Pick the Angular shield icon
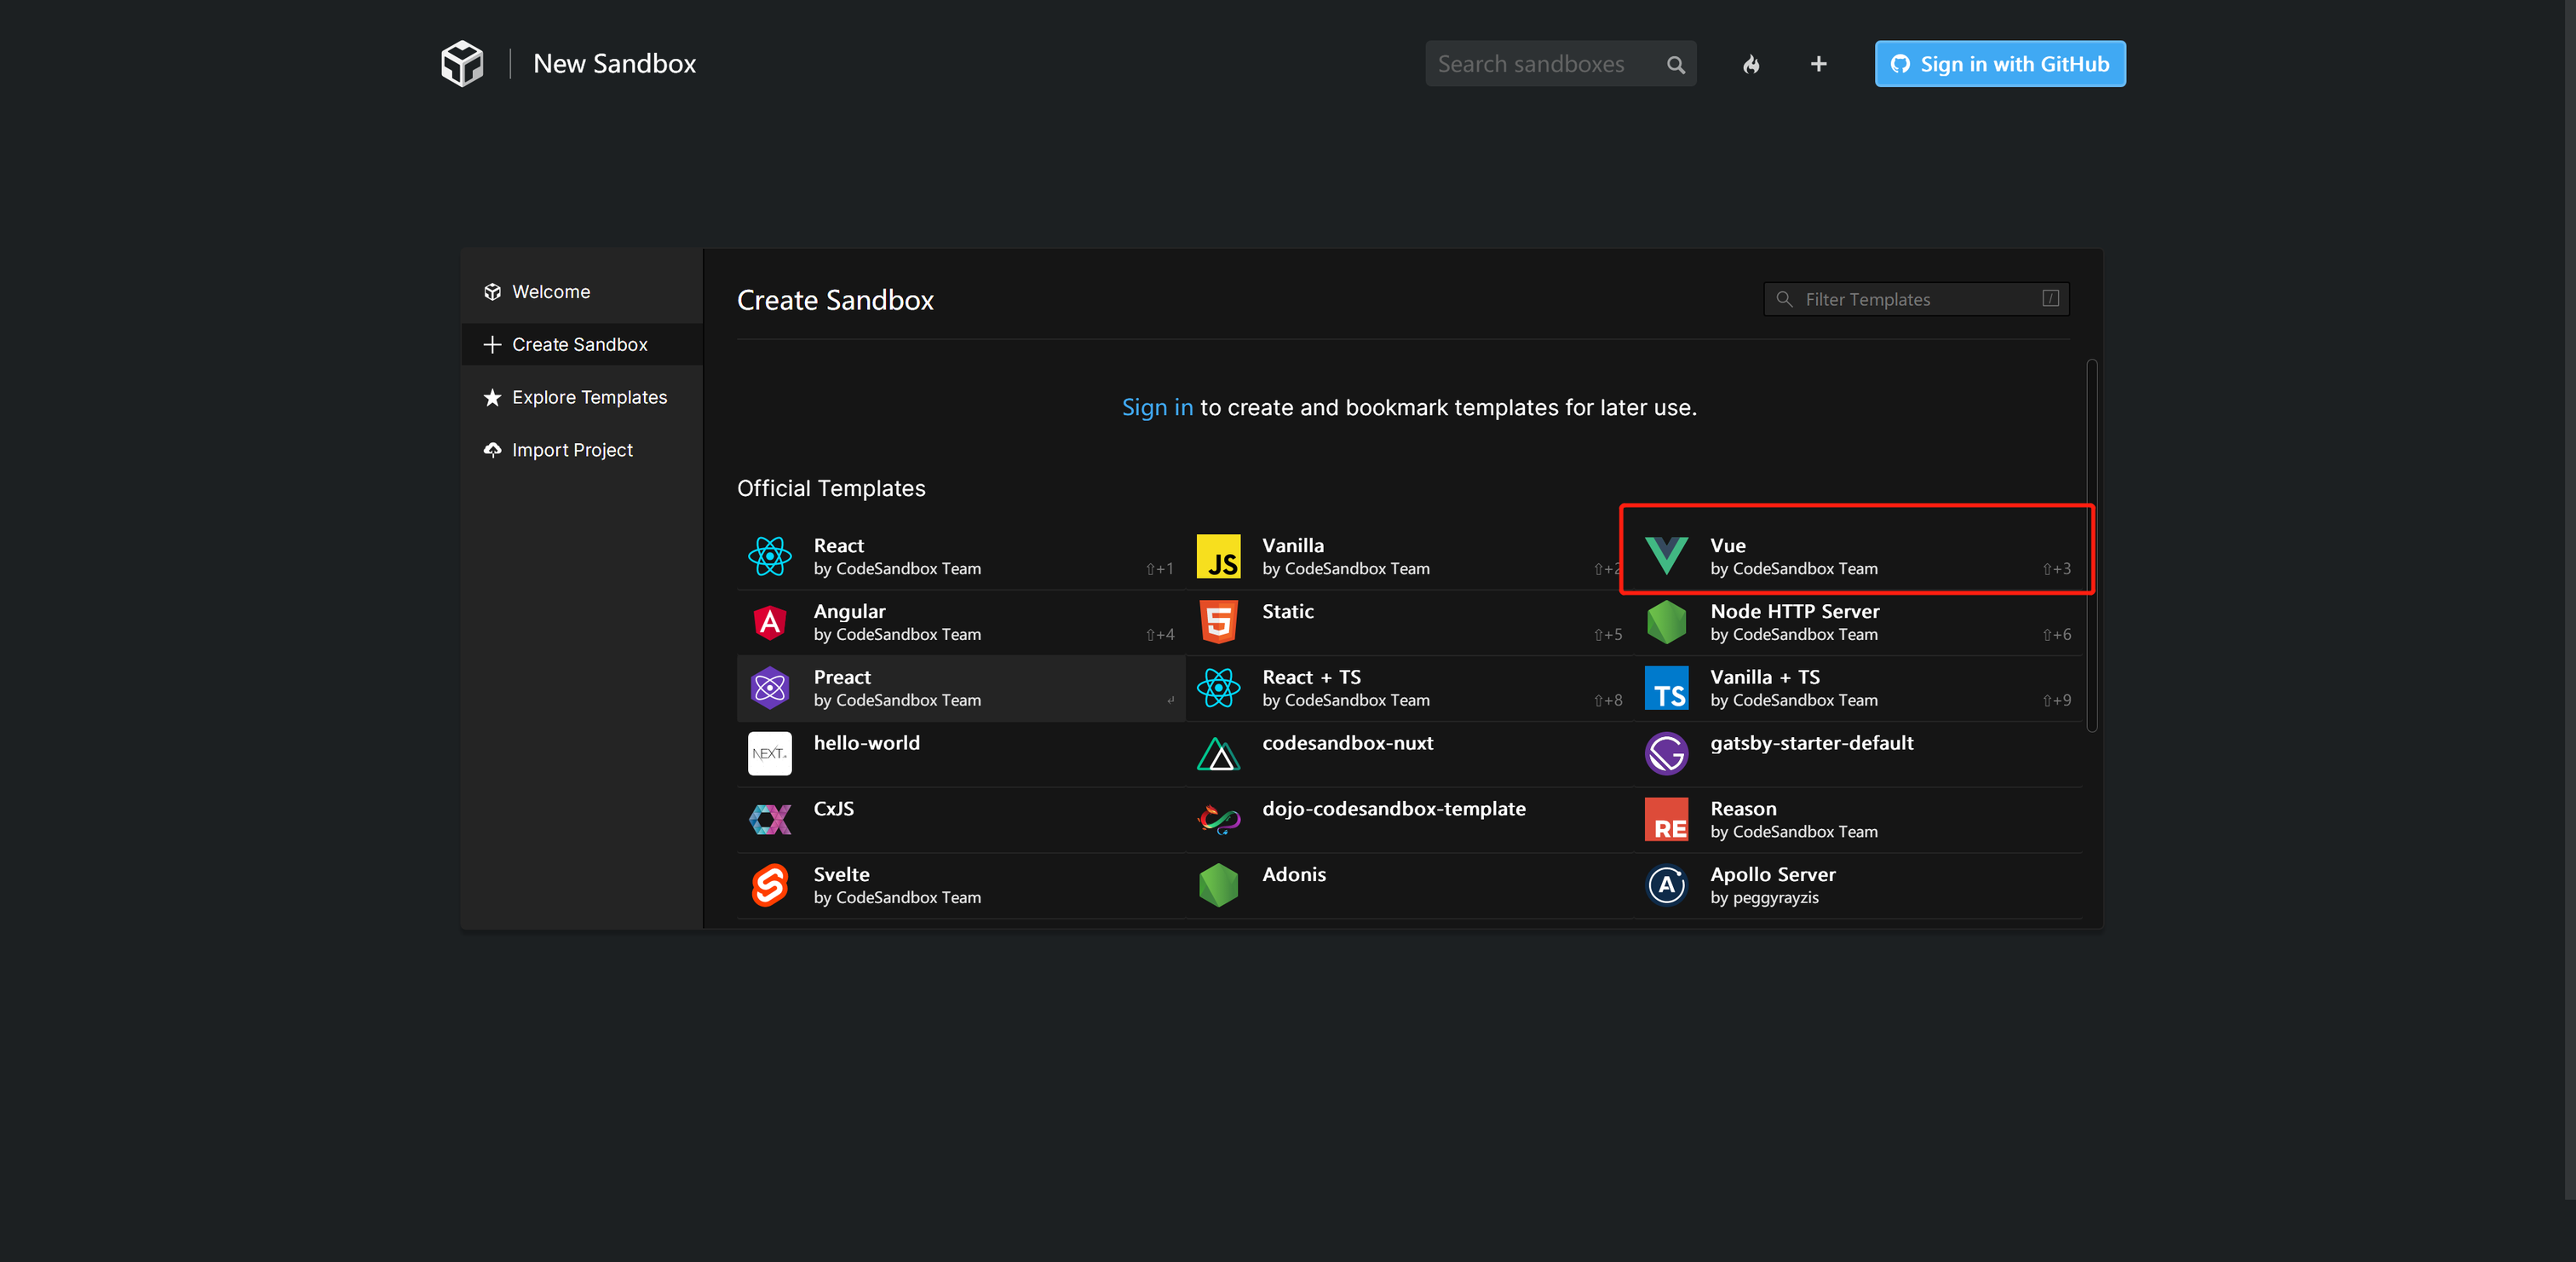Viewport: 2576px width, 1262px height. (769, 622)
